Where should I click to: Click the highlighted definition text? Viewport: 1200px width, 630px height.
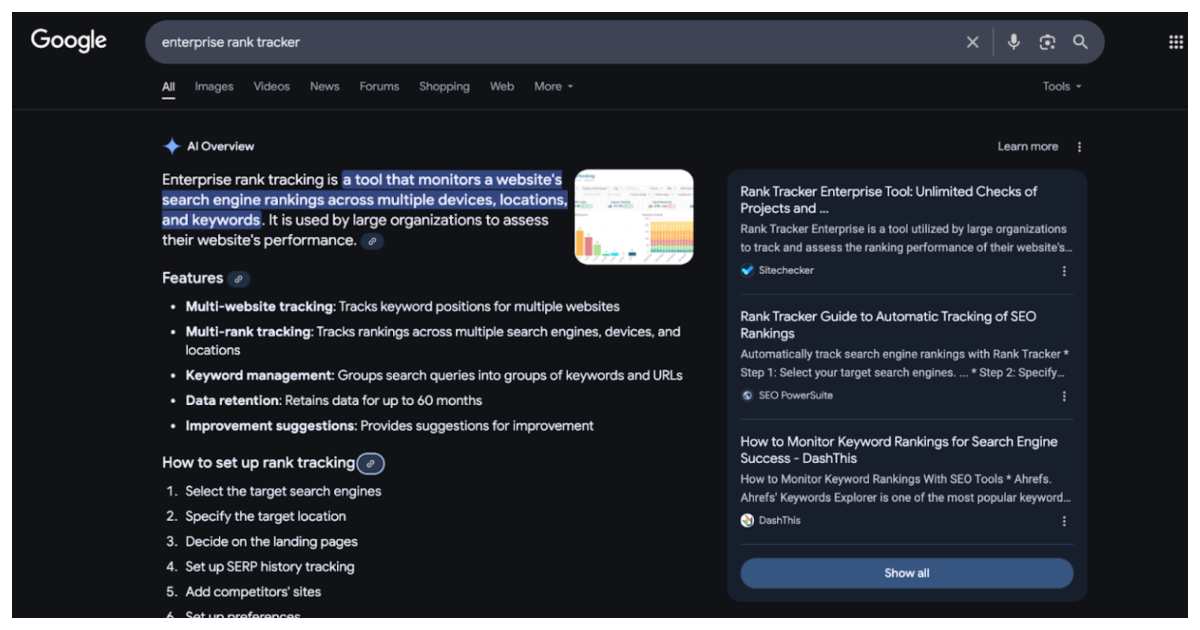(365, 200)
